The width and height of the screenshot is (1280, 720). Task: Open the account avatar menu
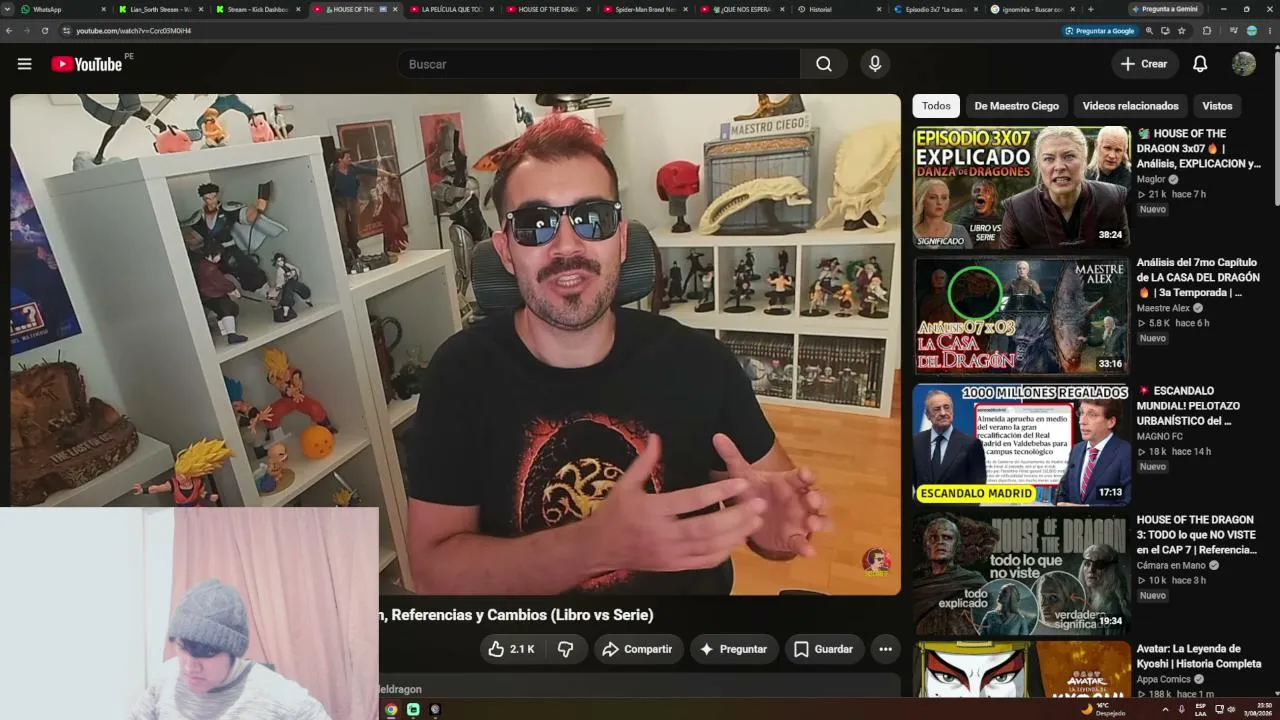pyautogui.click(x=1244, y=64)
